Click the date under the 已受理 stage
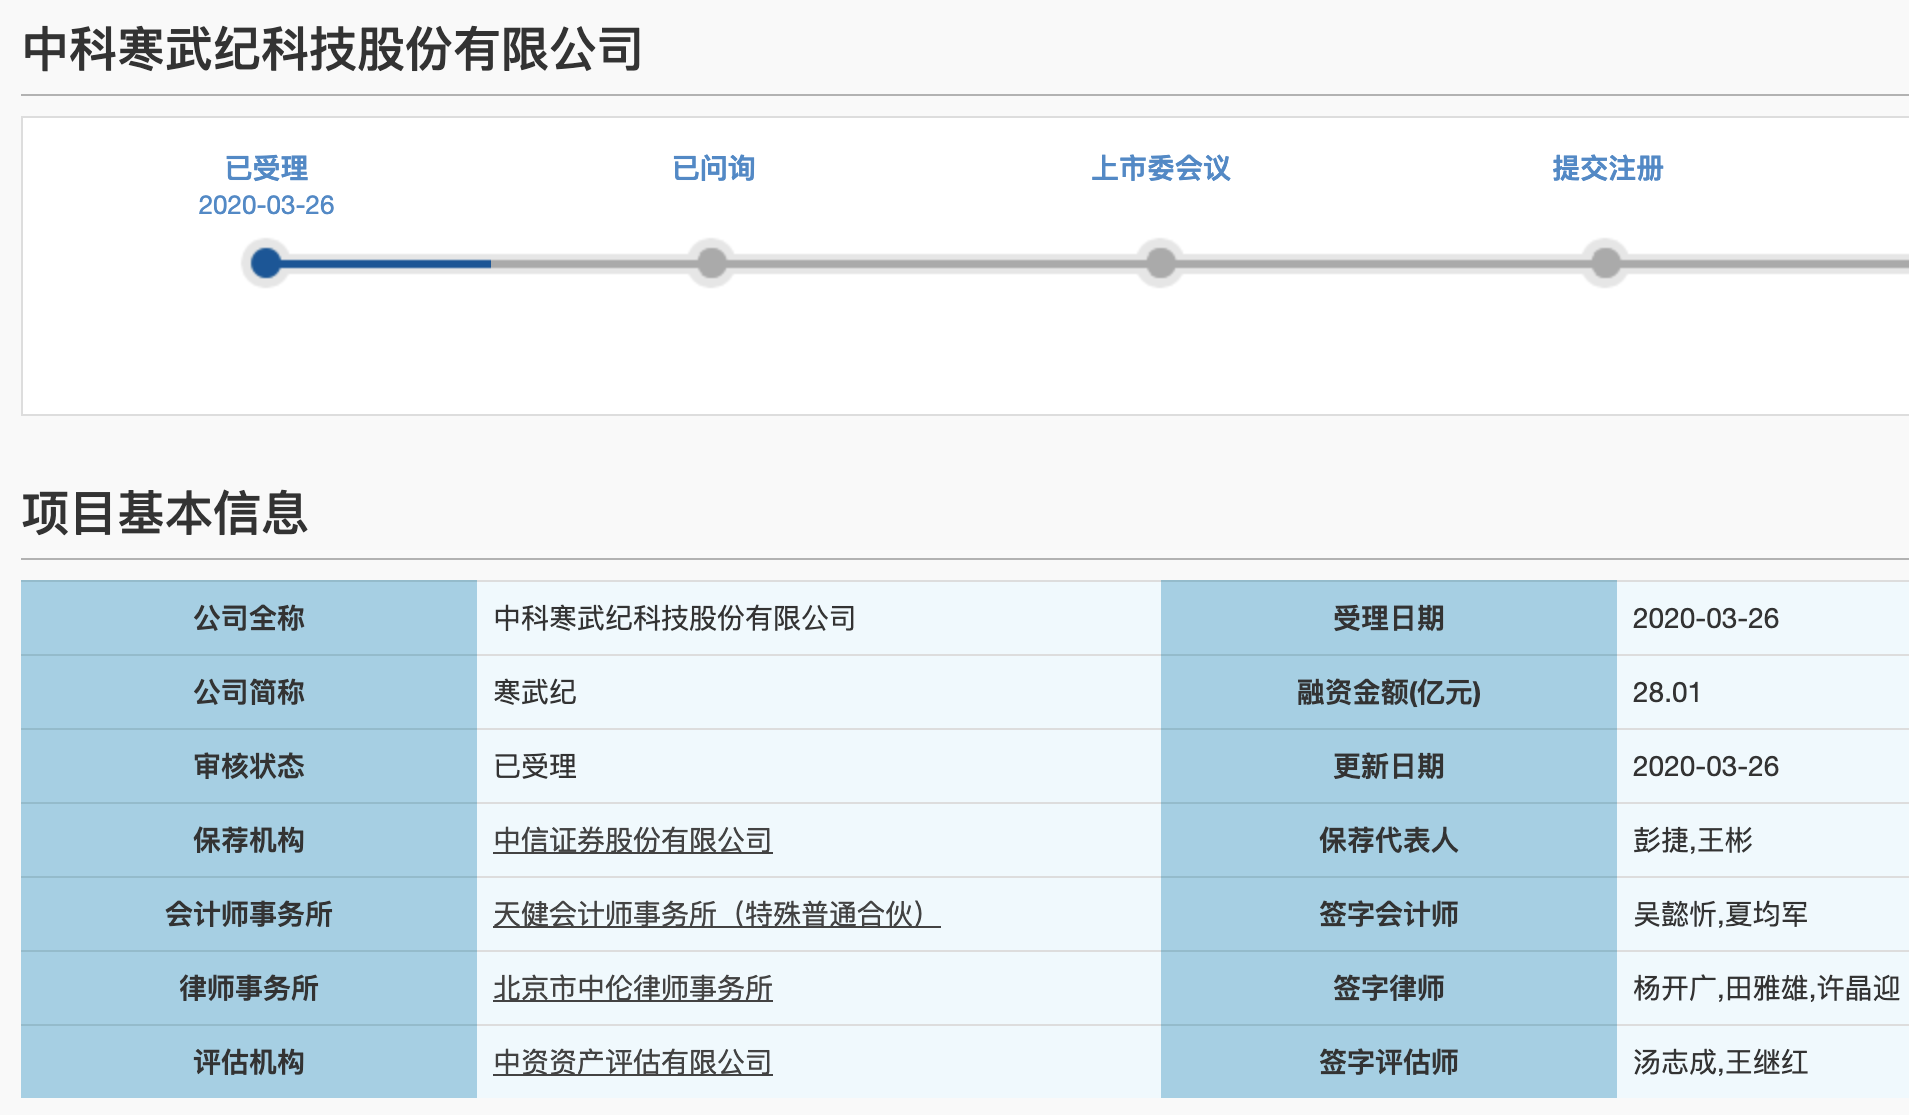 click(266, 205)
